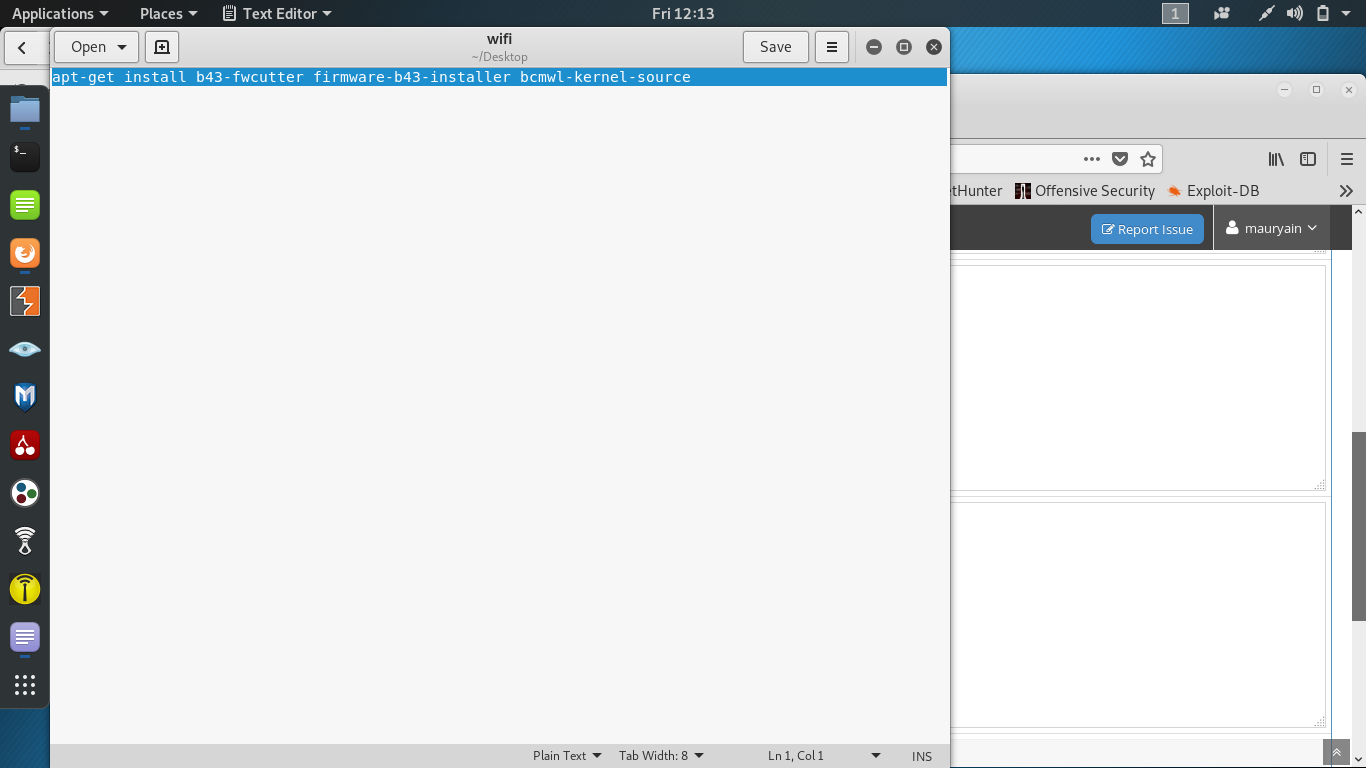The image size is (1366, 768).
Task: Expand mauryain user account menu
Action: click(1272, 229)
